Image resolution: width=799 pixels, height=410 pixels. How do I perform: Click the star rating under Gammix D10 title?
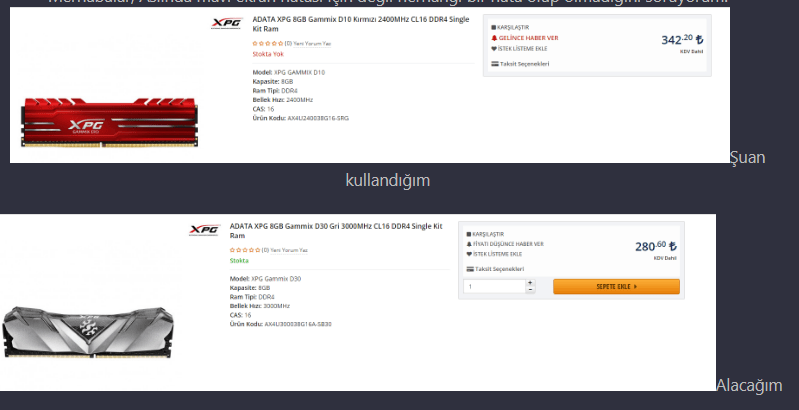268,44
